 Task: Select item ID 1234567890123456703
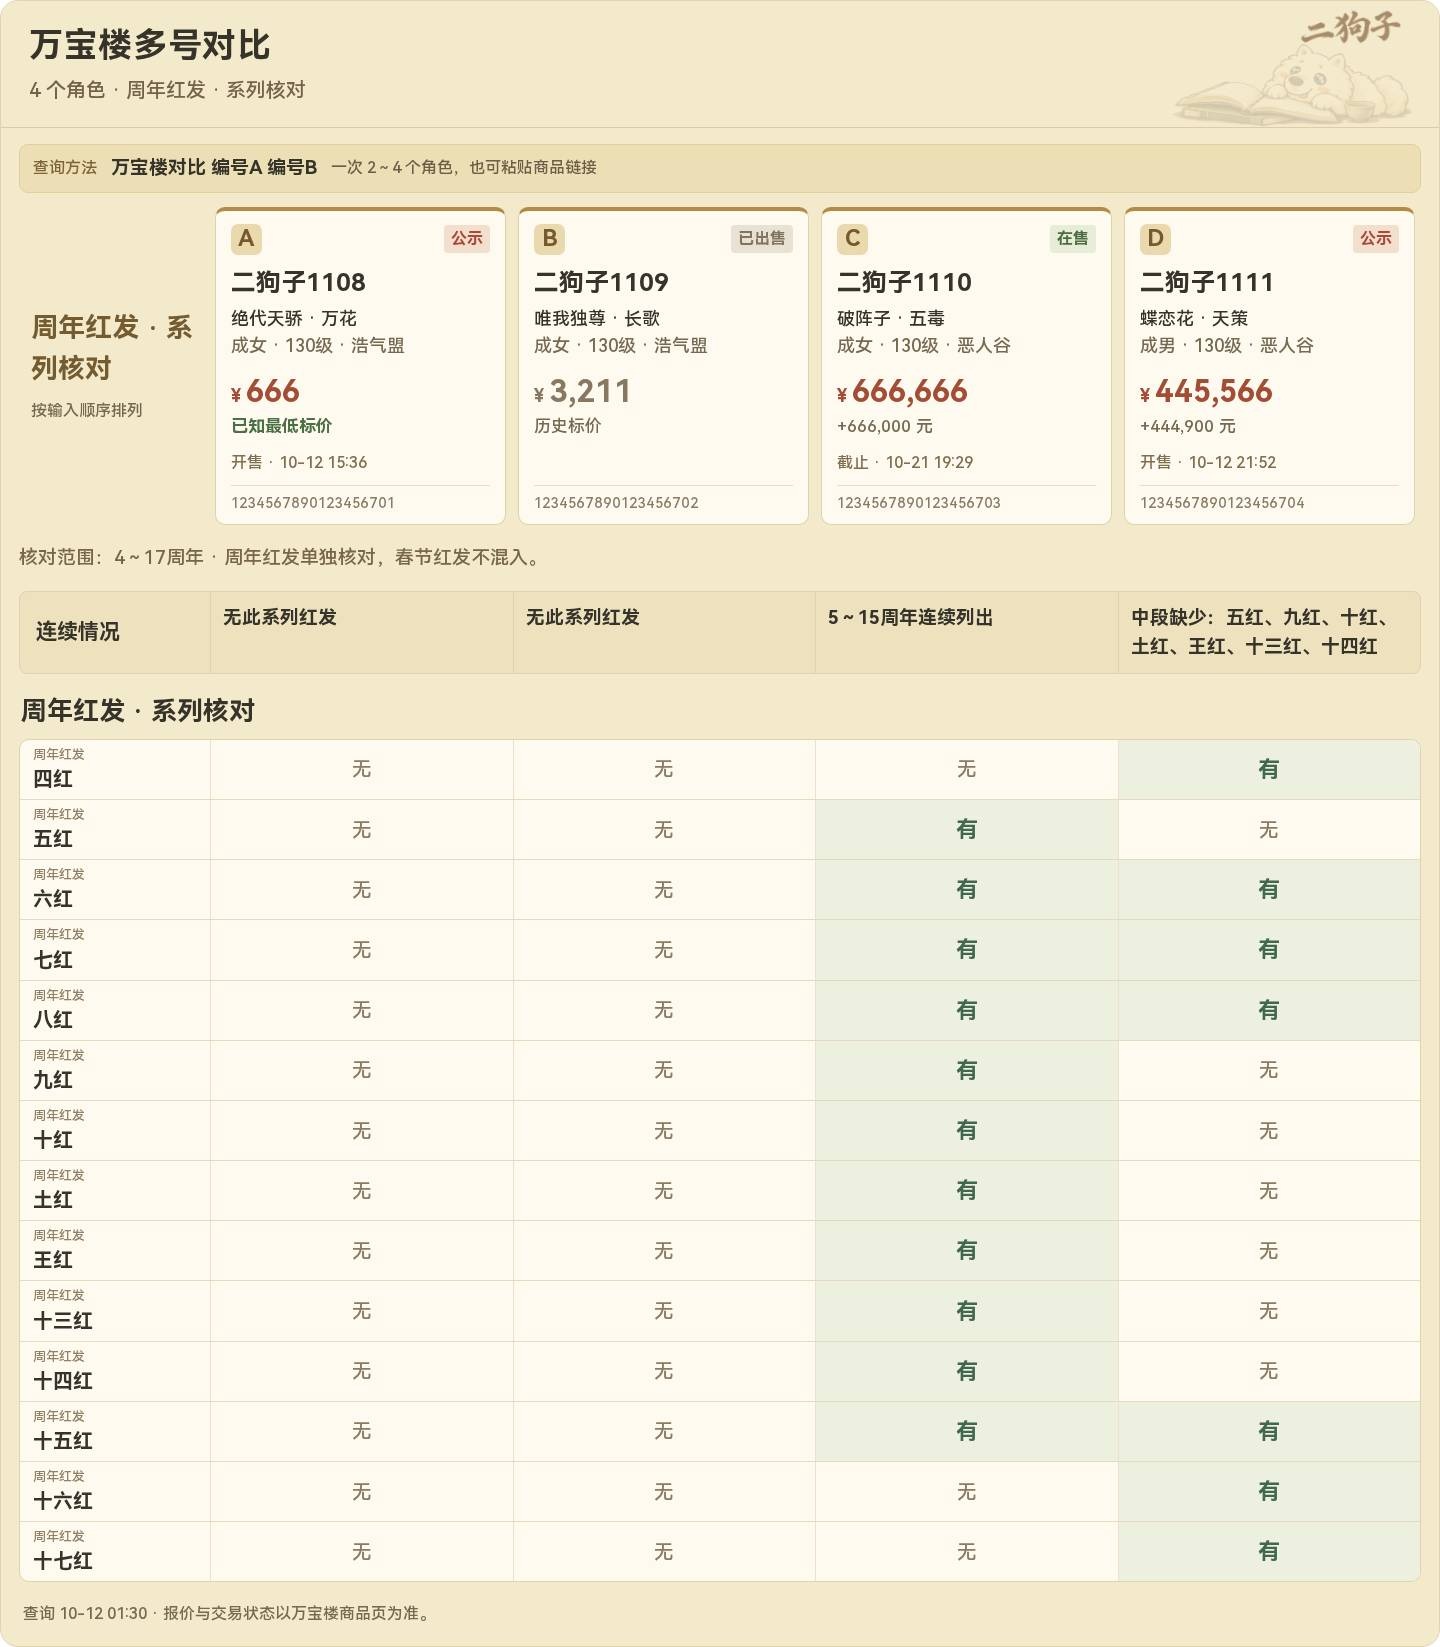tap(919, 503)
